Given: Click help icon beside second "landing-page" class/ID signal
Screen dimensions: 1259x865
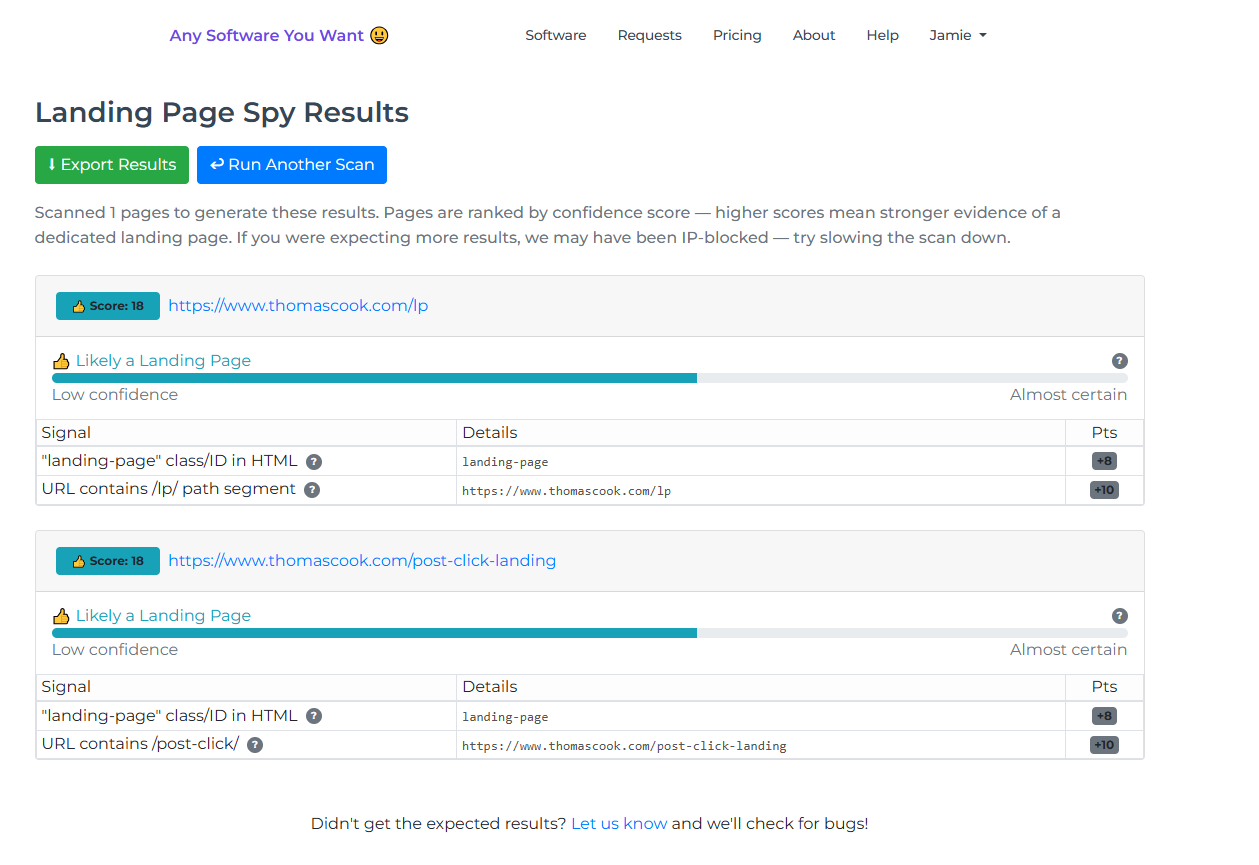Looking at the screenshot, I should (x=314, y=716).
